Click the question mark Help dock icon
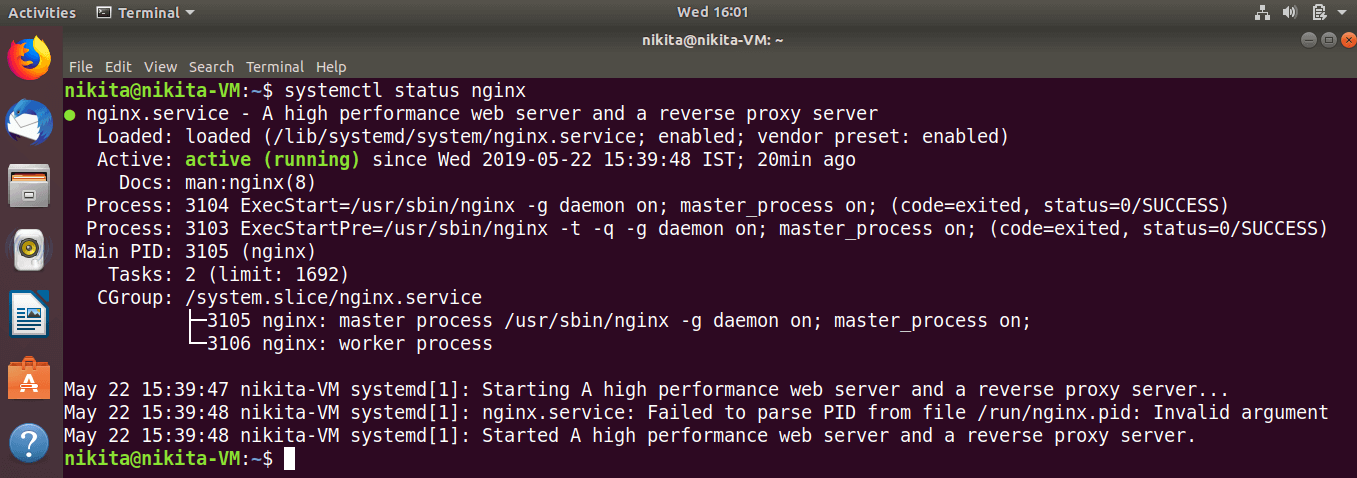Viewport: 1357px width, 478px height. pyautogui.click(x=29, y=443)
